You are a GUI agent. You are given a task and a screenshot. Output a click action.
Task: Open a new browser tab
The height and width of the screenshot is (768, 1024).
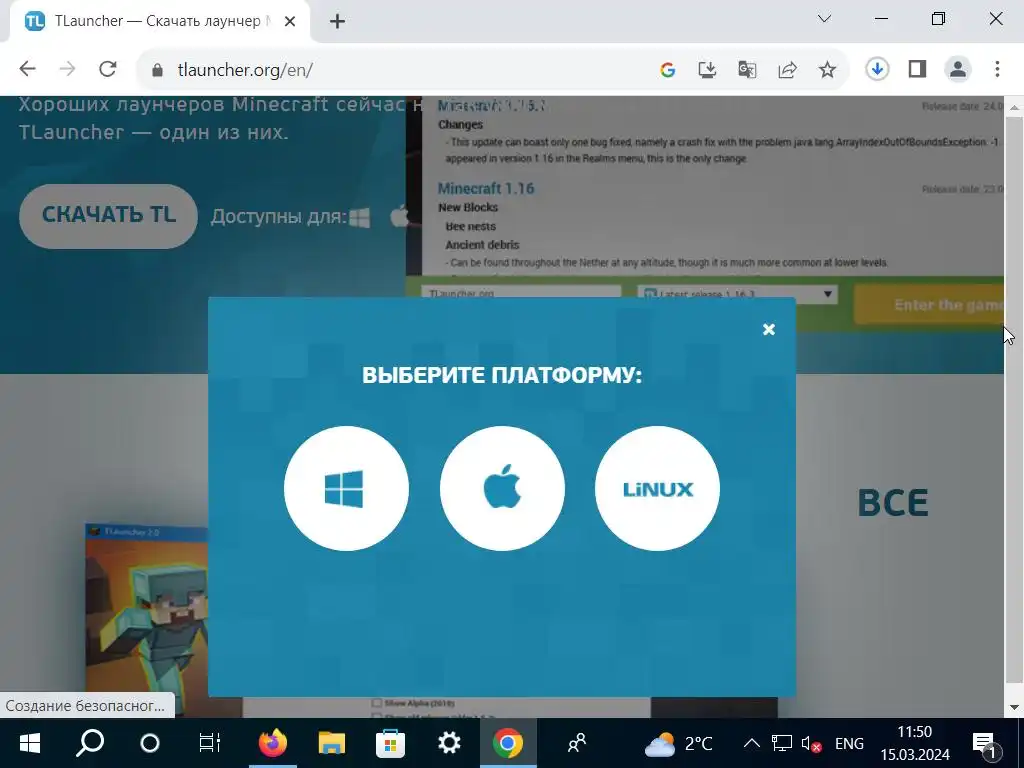[337, 22]
